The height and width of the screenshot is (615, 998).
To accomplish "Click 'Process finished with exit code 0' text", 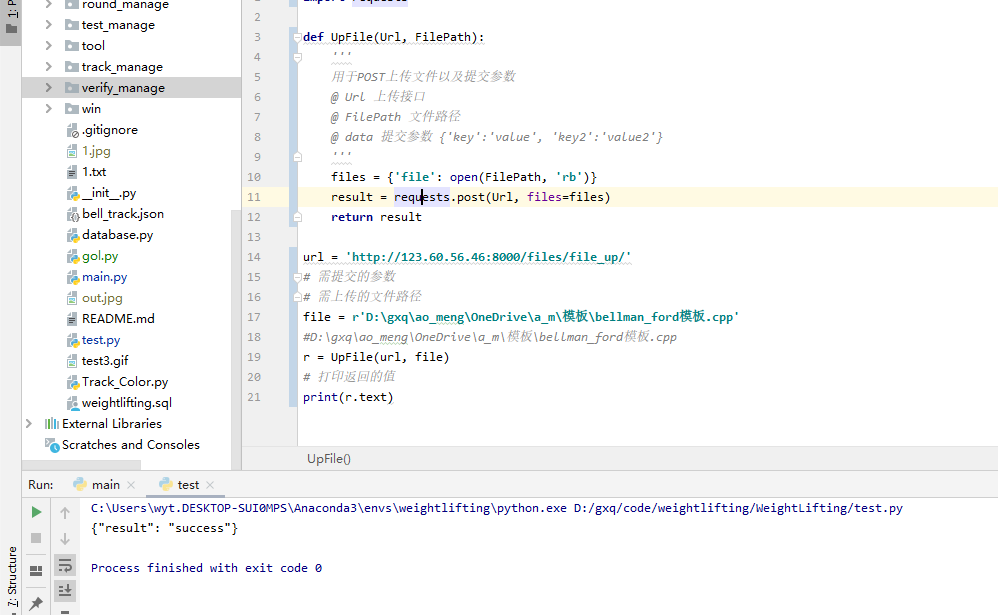I will [206, 568].
